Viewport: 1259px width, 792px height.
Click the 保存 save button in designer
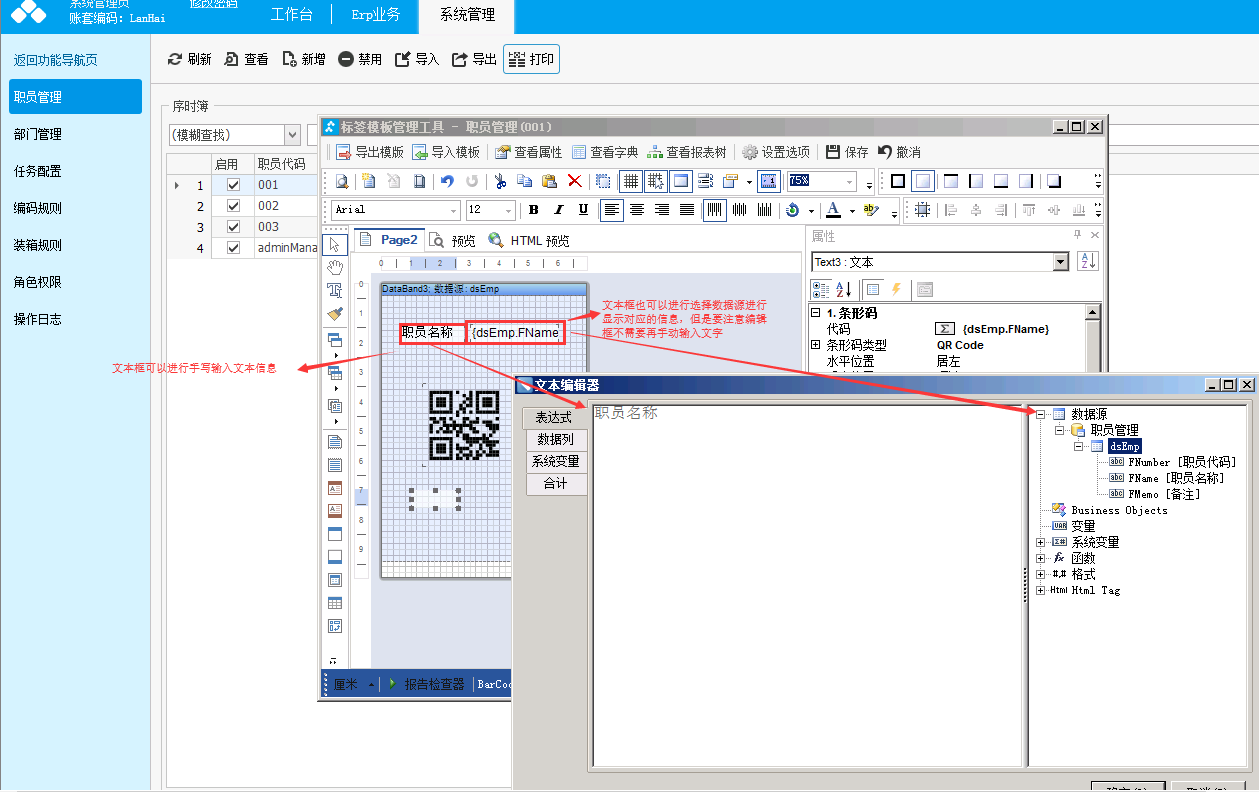pyautogui.click(x=847, y=152)
